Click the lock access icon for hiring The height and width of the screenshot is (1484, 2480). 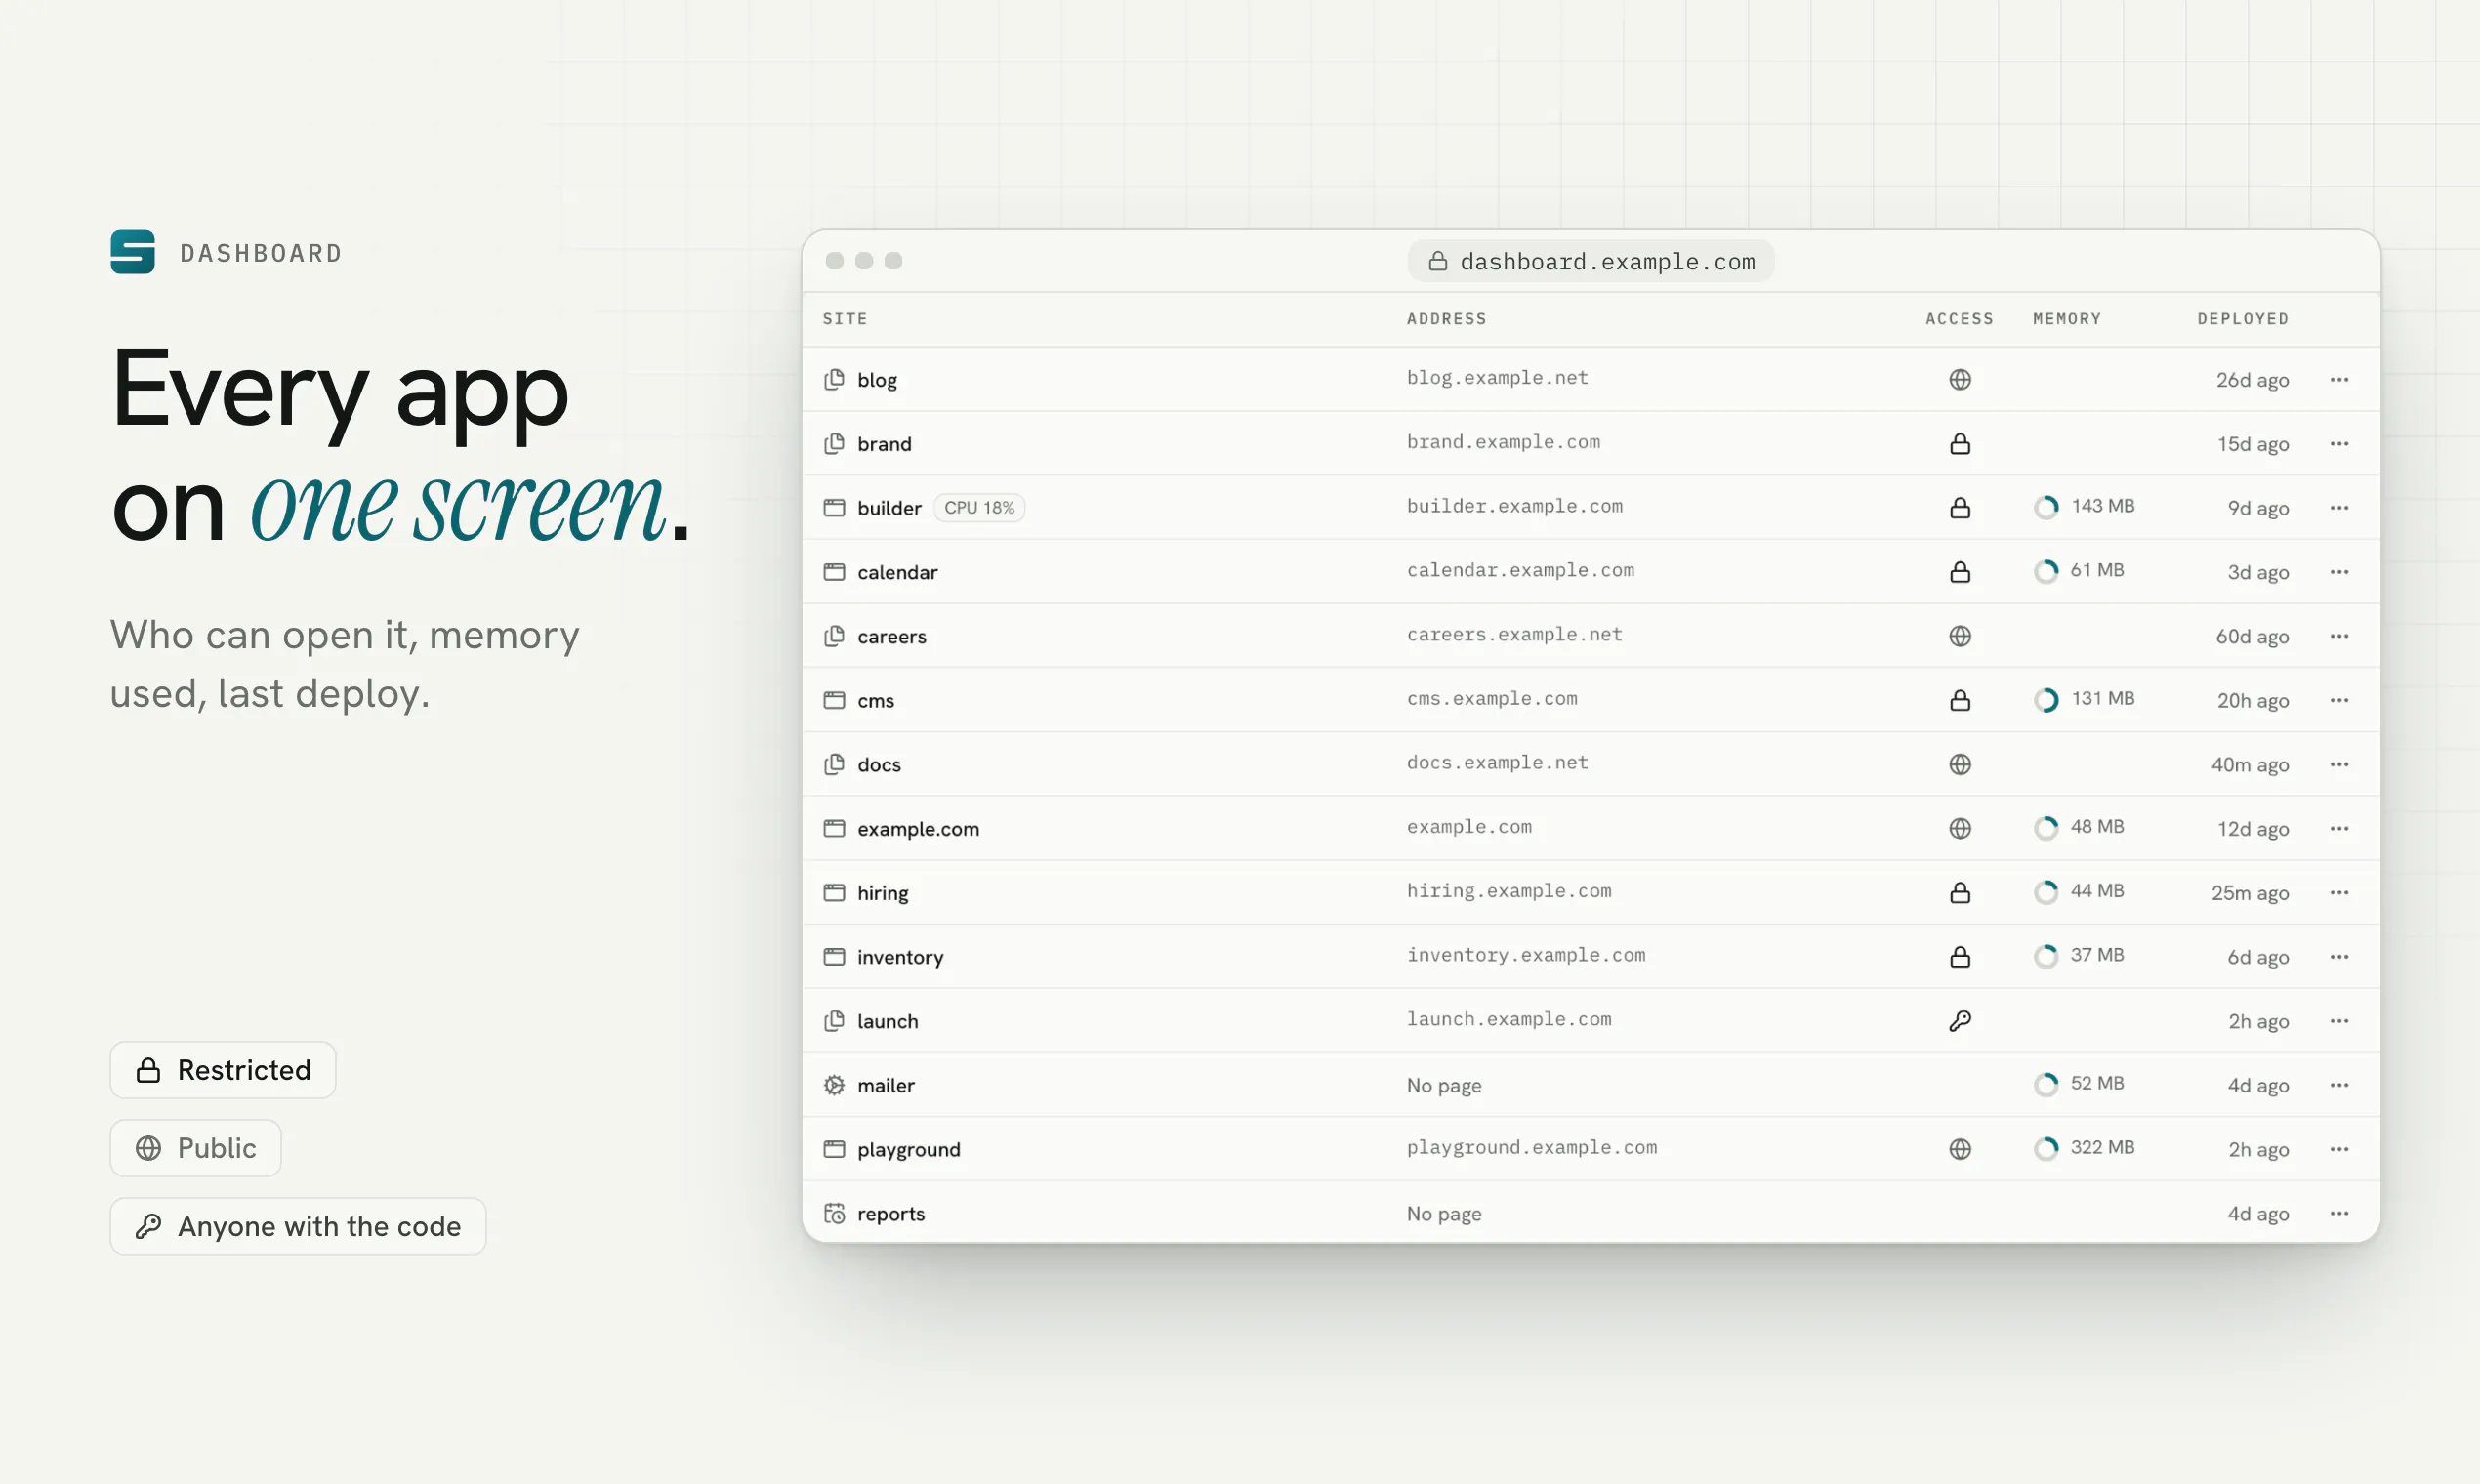(1960, 892)
